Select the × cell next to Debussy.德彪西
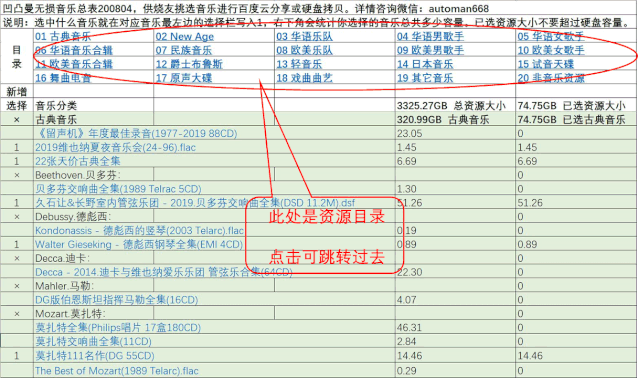This screenshot has width=638, height=378. click(x=17, y=216)
